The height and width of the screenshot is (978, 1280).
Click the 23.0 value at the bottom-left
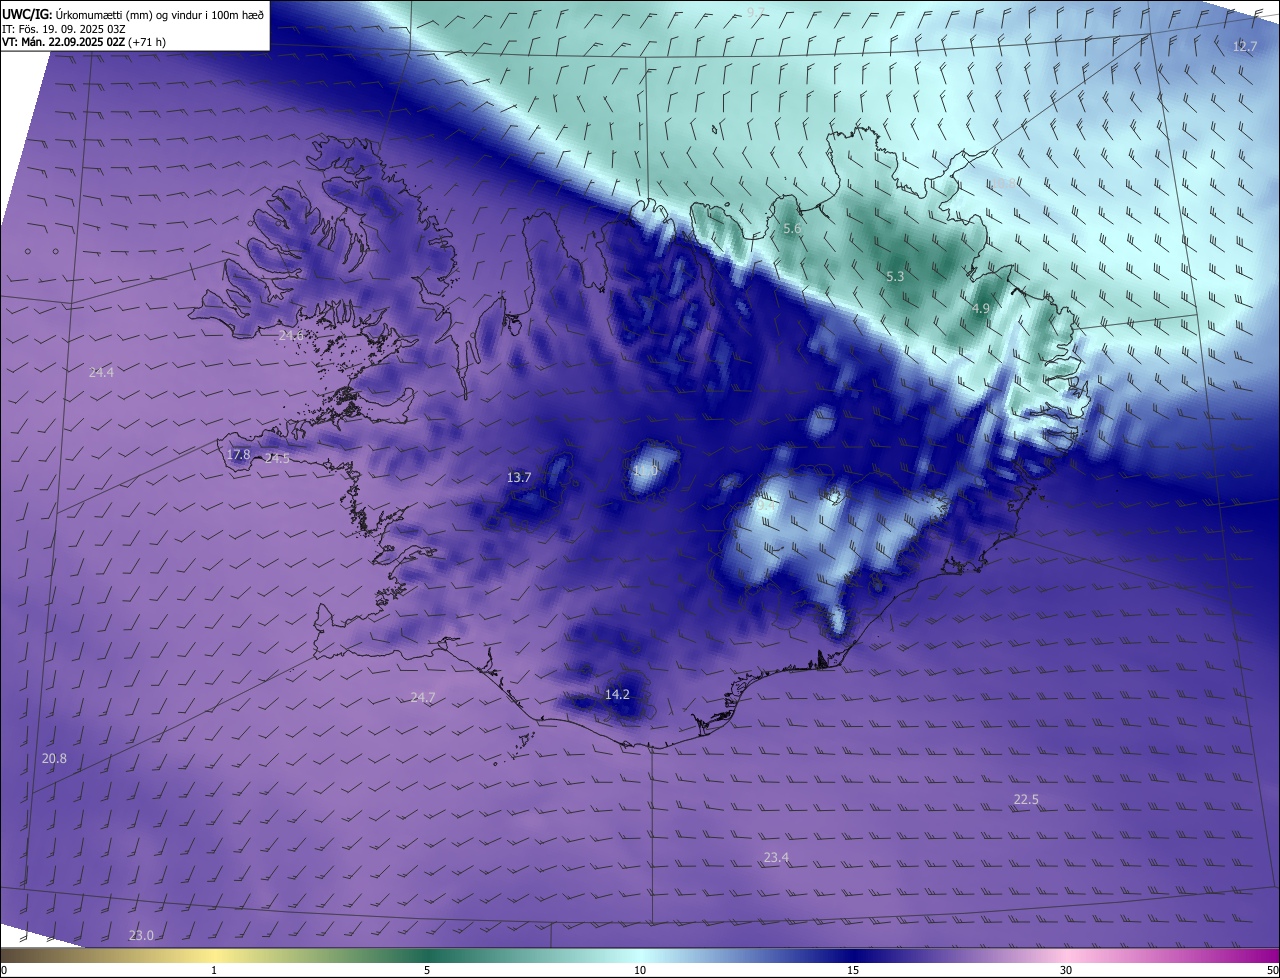pos(141,935)
